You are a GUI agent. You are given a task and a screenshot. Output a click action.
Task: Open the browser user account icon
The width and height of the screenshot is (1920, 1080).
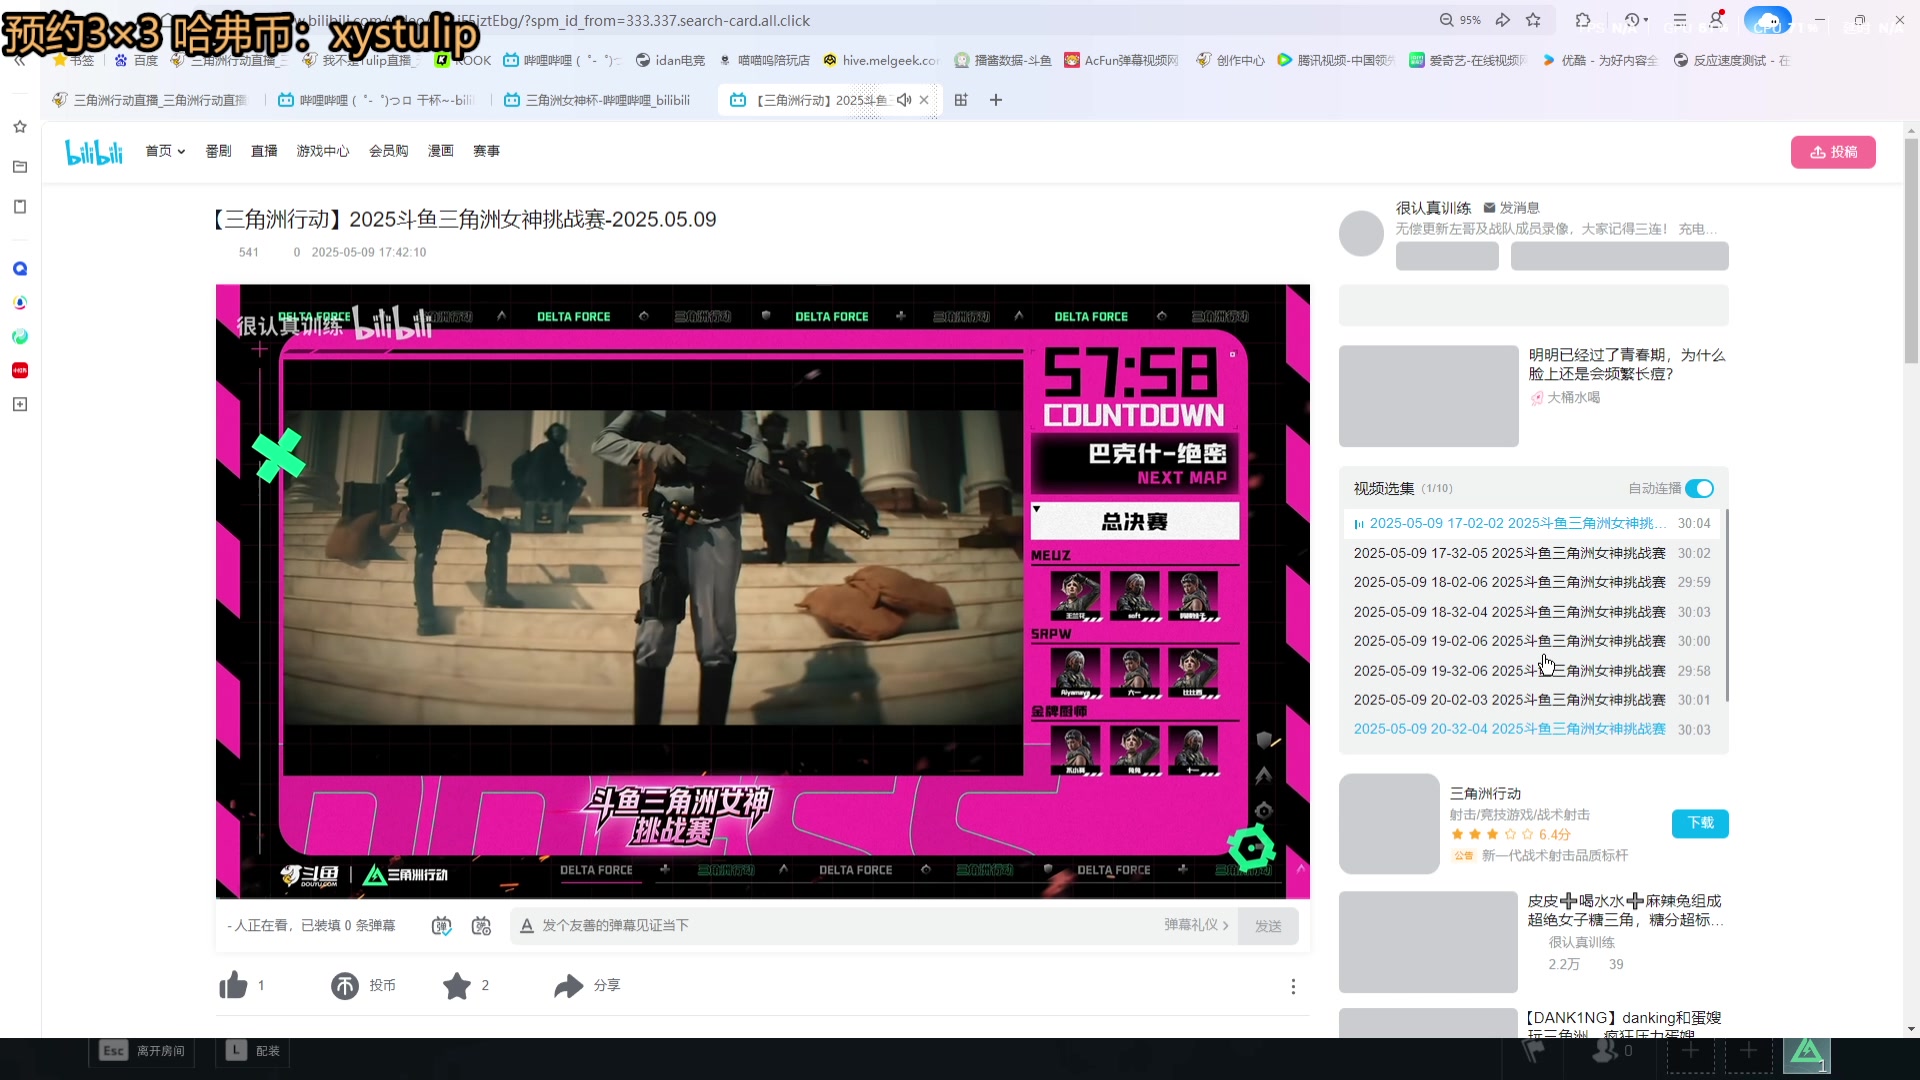[x=1717, y=20]
